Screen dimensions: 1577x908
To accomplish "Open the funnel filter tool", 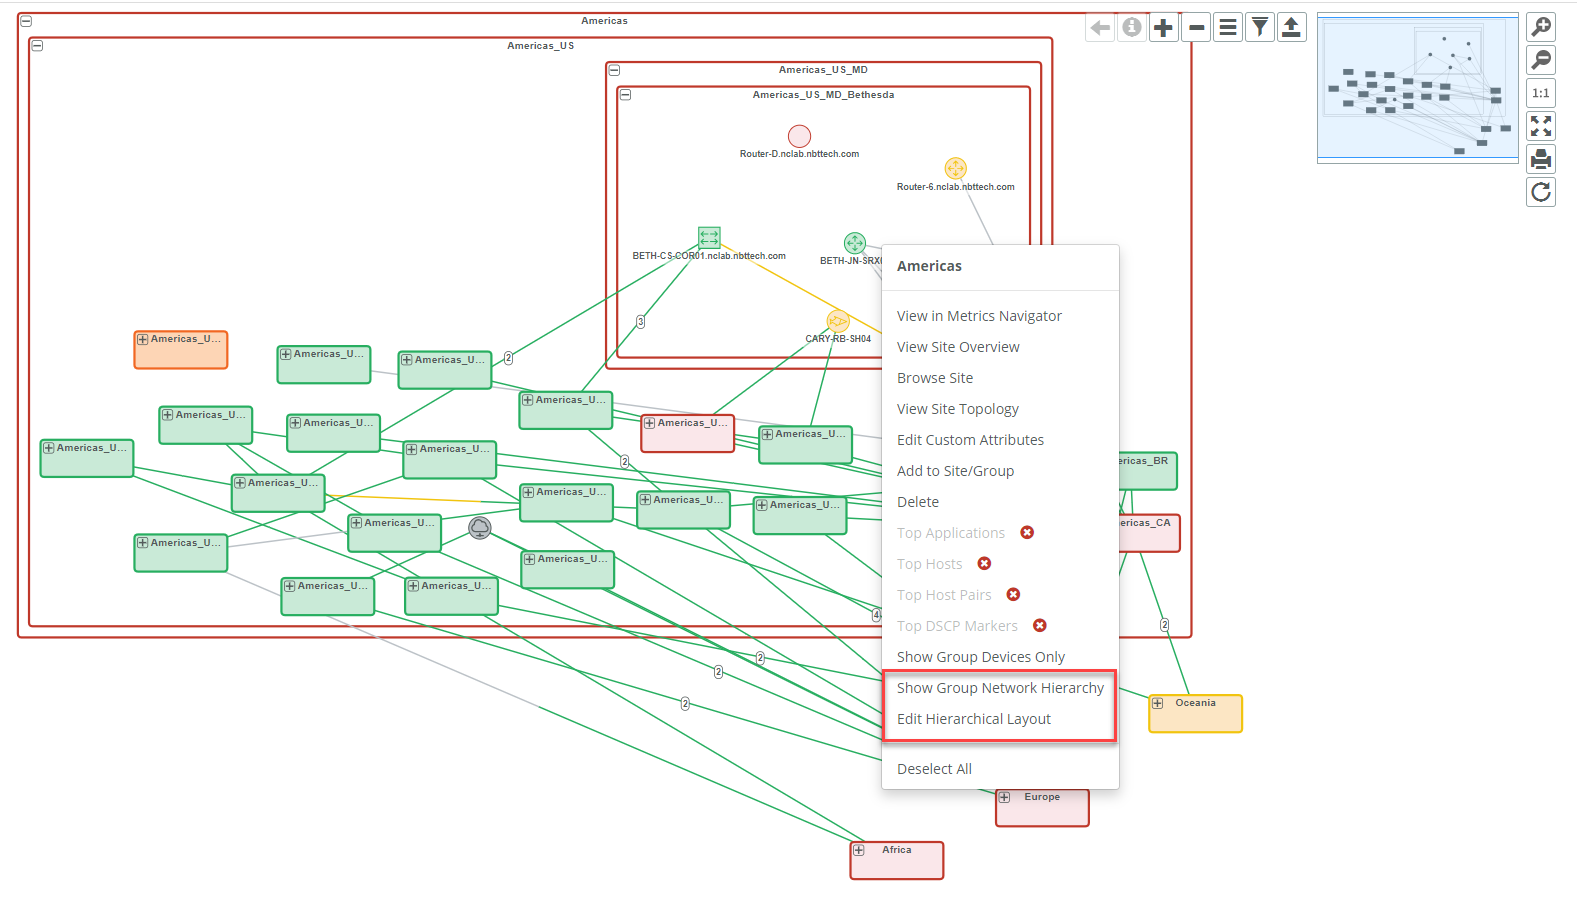I will tap(1260, 28).
